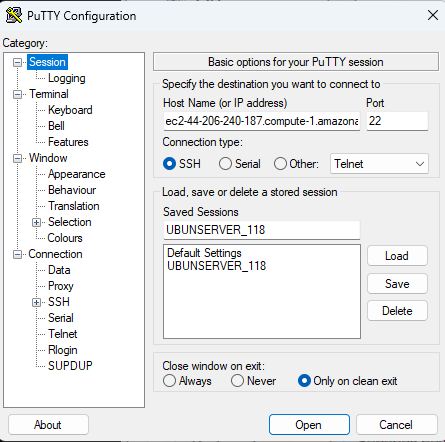Open the SUPDUP settings category

tap(70, 366)
